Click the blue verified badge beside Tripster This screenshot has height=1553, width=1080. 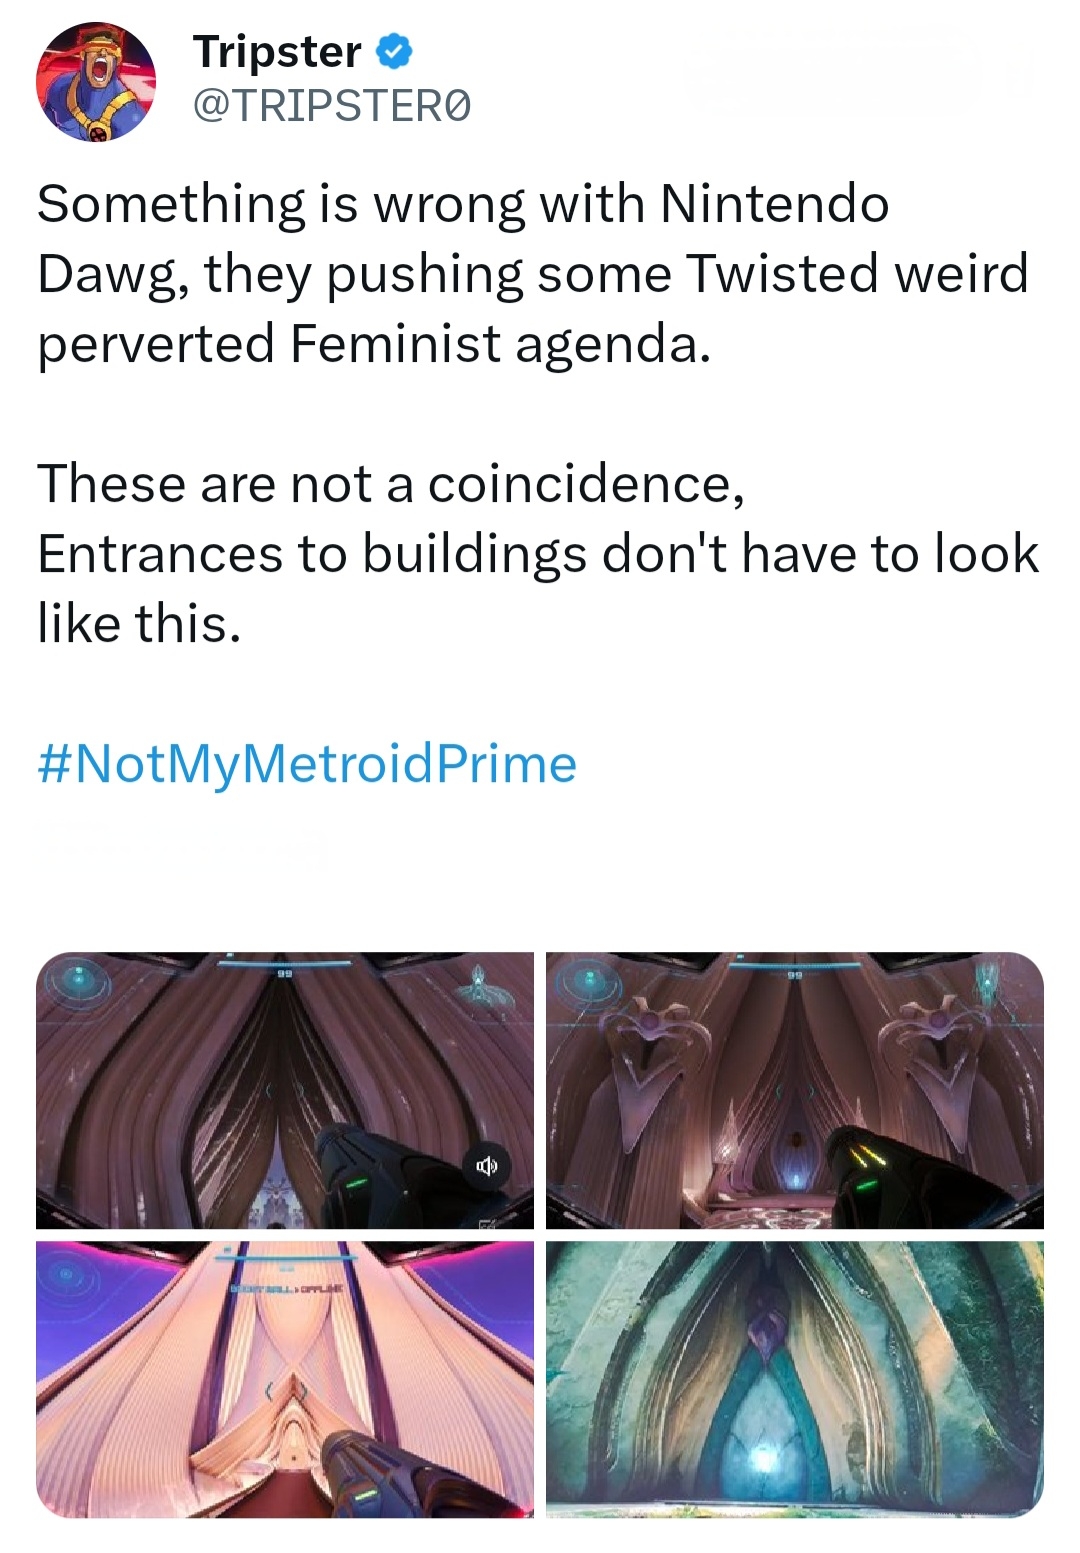[x=394, y=52]
